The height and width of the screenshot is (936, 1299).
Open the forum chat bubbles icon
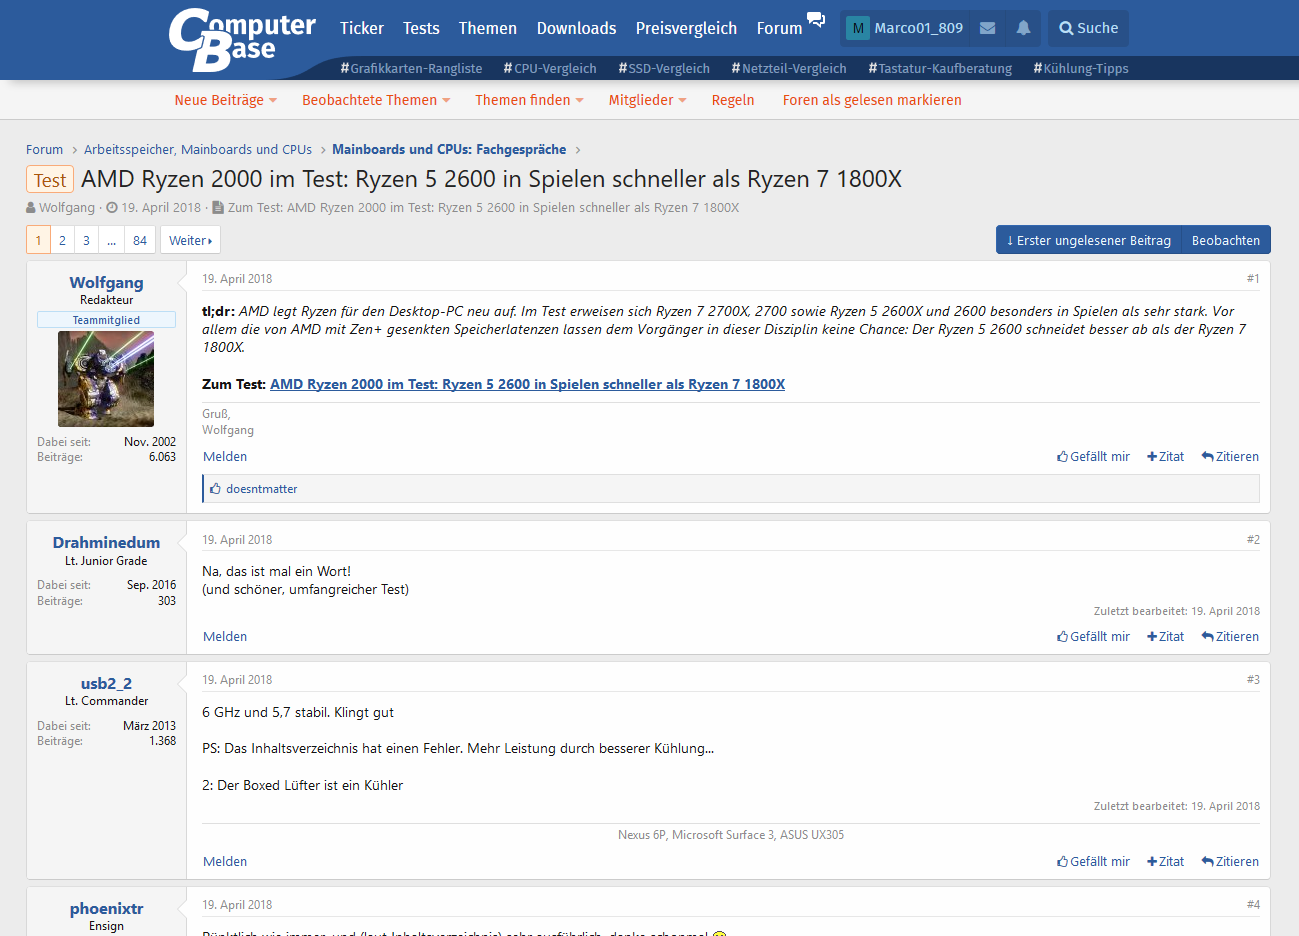tap(816, 20)
